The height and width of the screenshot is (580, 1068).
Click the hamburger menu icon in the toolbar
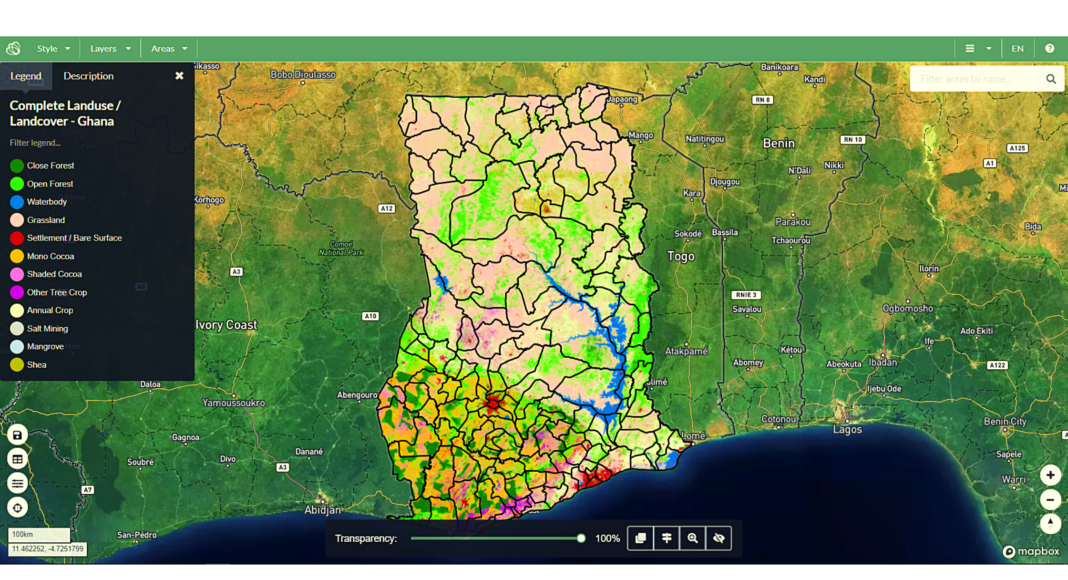970,48
